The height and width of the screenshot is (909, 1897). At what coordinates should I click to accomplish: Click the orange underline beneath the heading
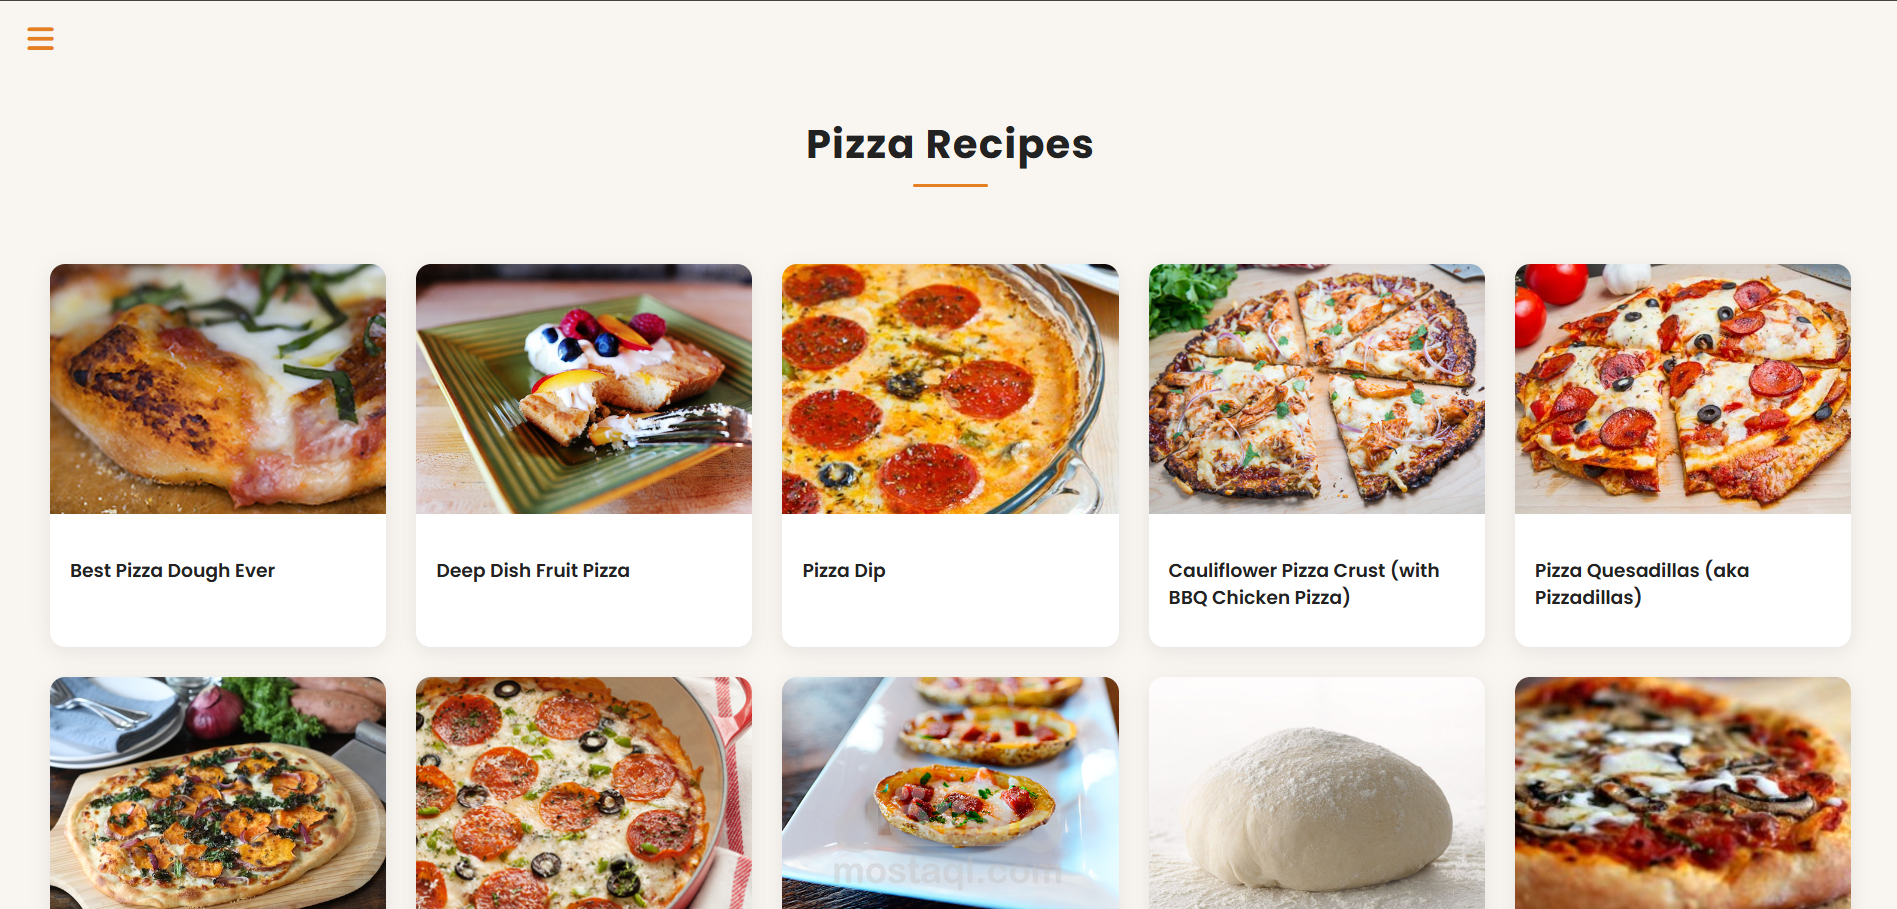(x=950, y=185)
